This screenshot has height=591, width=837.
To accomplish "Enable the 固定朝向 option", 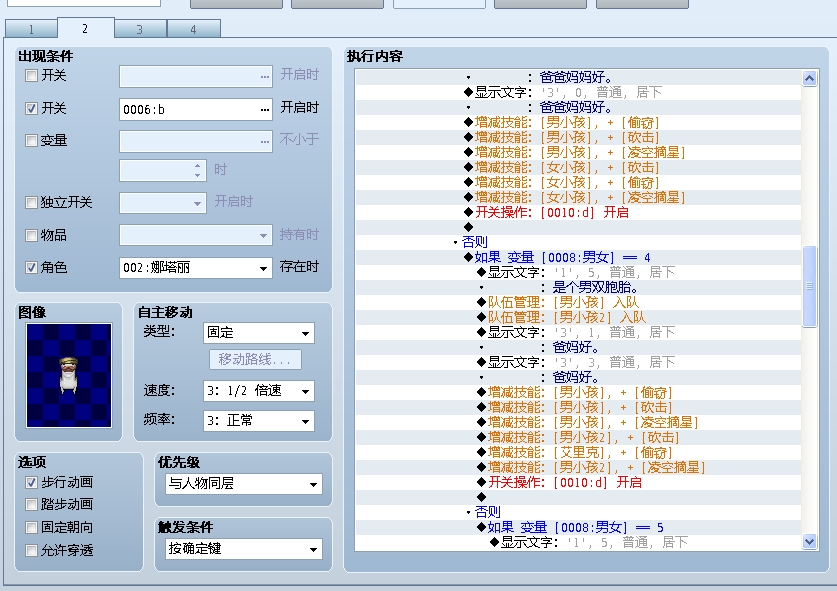I will click(31, 527).
